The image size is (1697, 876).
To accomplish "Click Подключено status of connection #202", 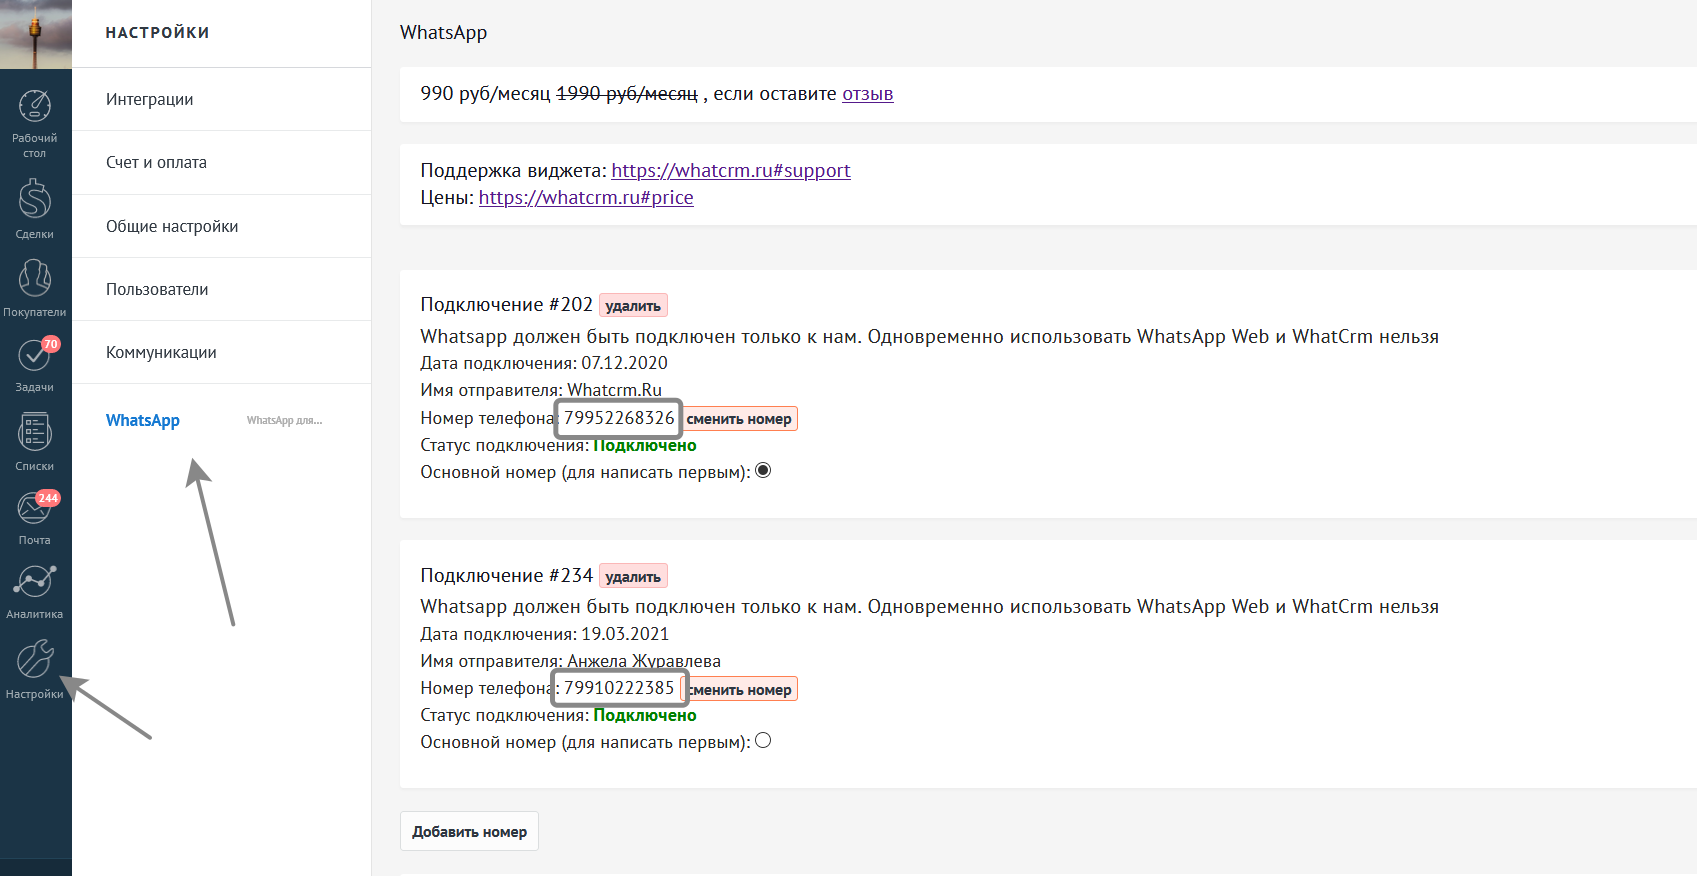I will [x=645, y=445].
